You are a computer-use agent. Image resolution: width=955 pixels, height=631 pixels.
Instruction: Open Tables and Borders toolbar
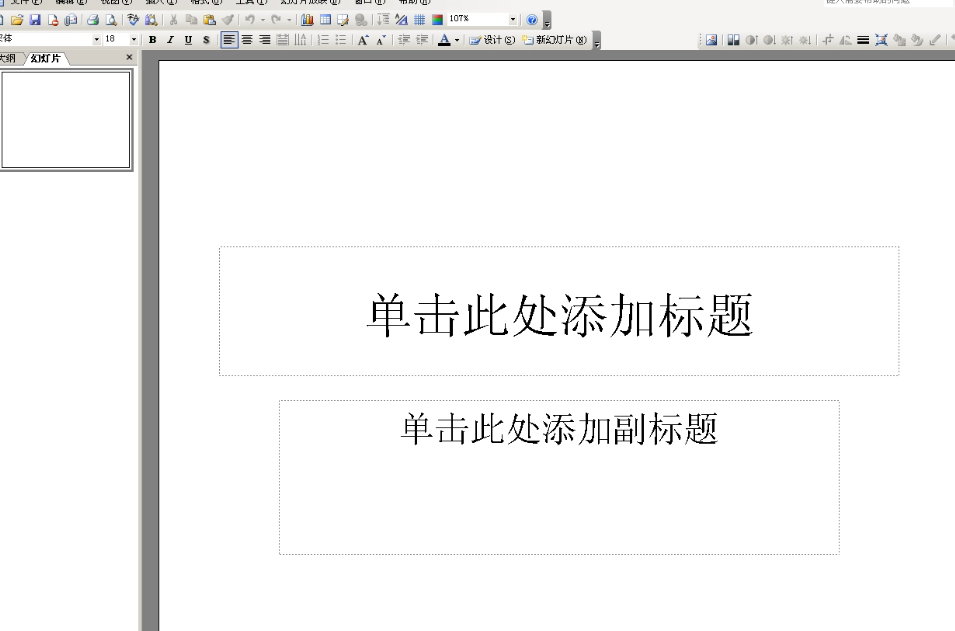tap(343, 20)
